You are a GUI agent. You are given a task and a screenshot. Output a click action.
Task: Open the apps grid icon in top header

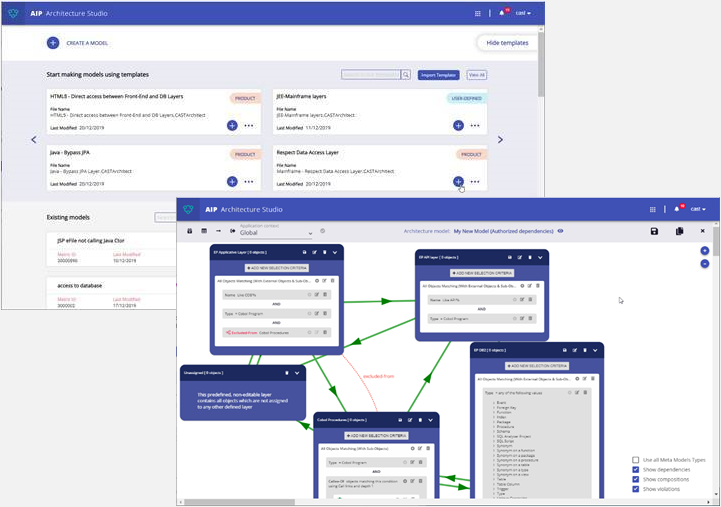[652, 209]
